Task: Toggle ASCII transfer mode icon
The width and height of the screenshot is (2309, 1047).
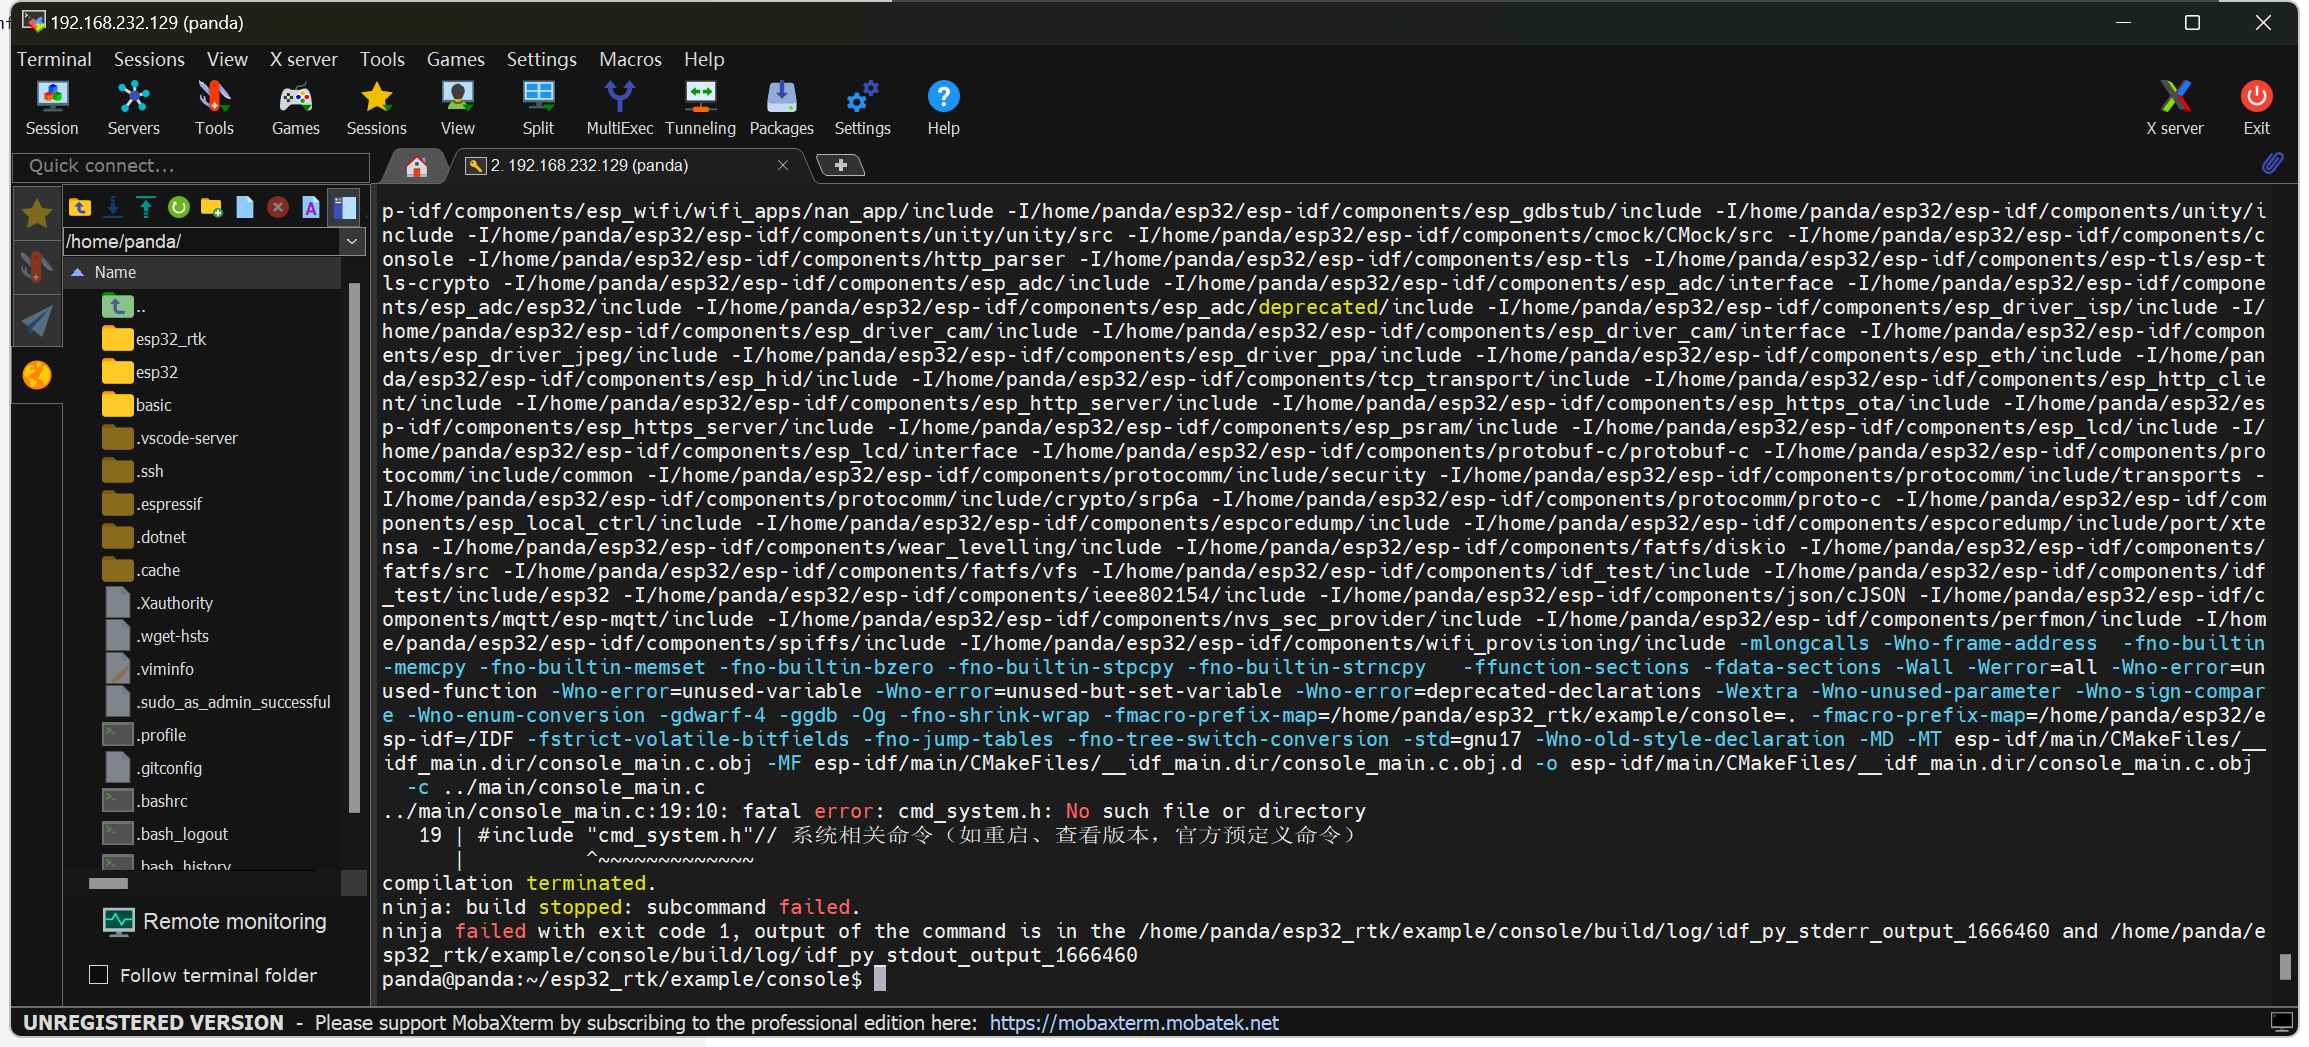Action: (x=311, y=207)
